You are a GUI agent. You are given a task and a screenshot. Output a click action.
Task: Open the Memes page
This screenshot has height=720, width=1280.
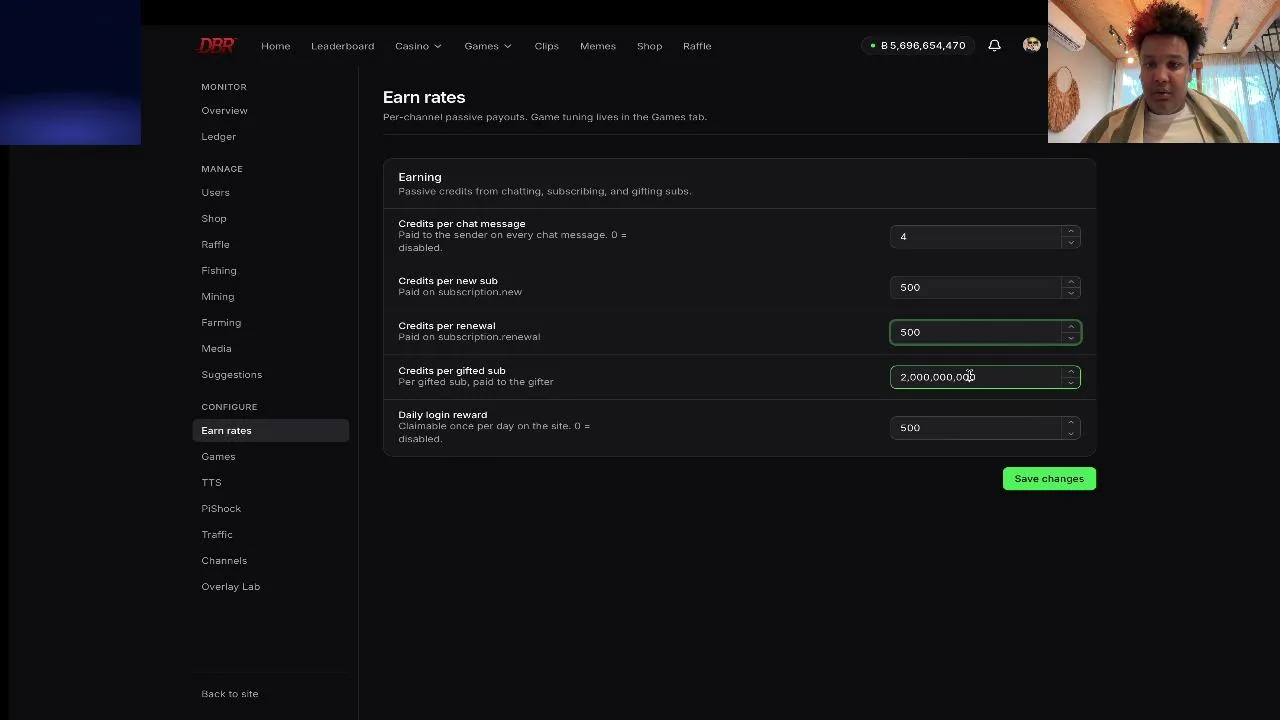click(x=598, y=46)
